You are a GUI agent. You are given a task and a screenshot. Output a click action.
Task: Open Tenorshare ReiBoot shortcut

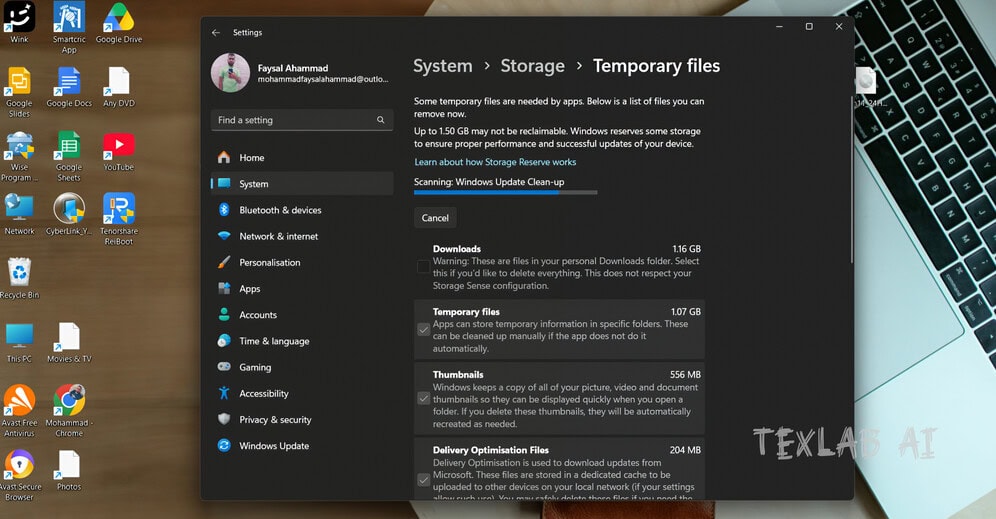tap(119, 219)
